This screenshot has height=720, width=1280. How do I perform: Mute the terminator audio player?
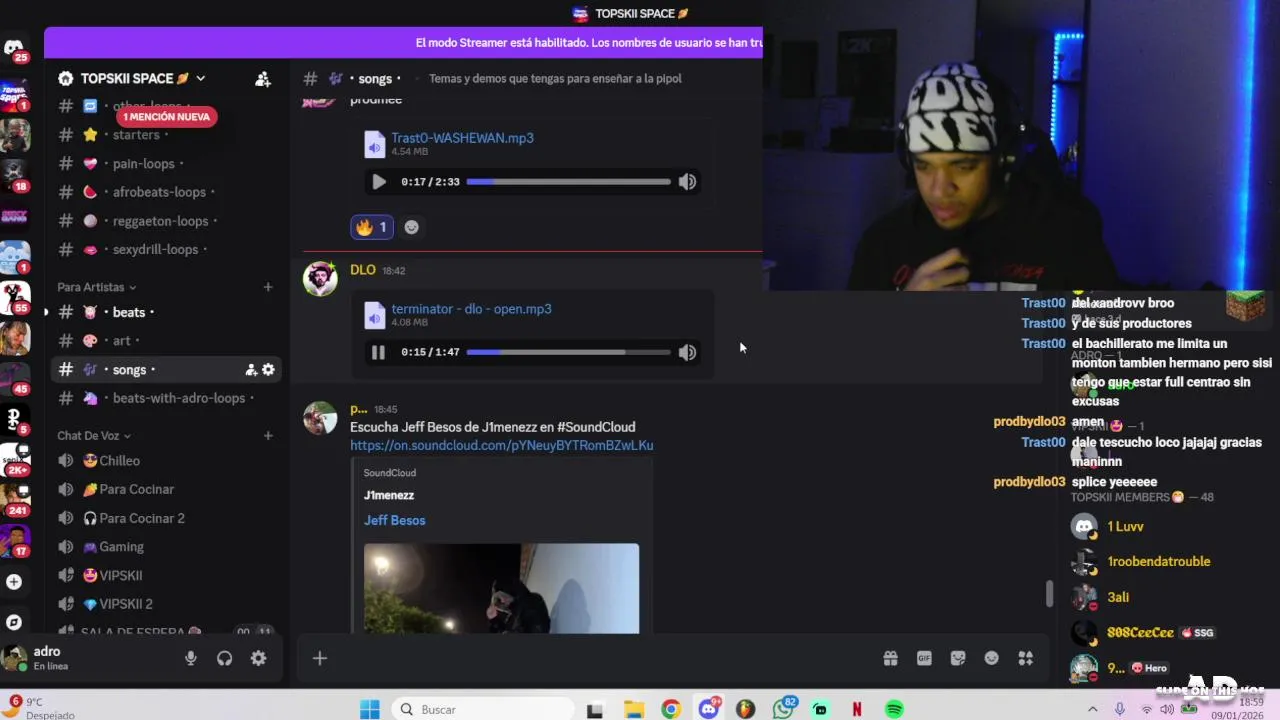coord(687,352)
